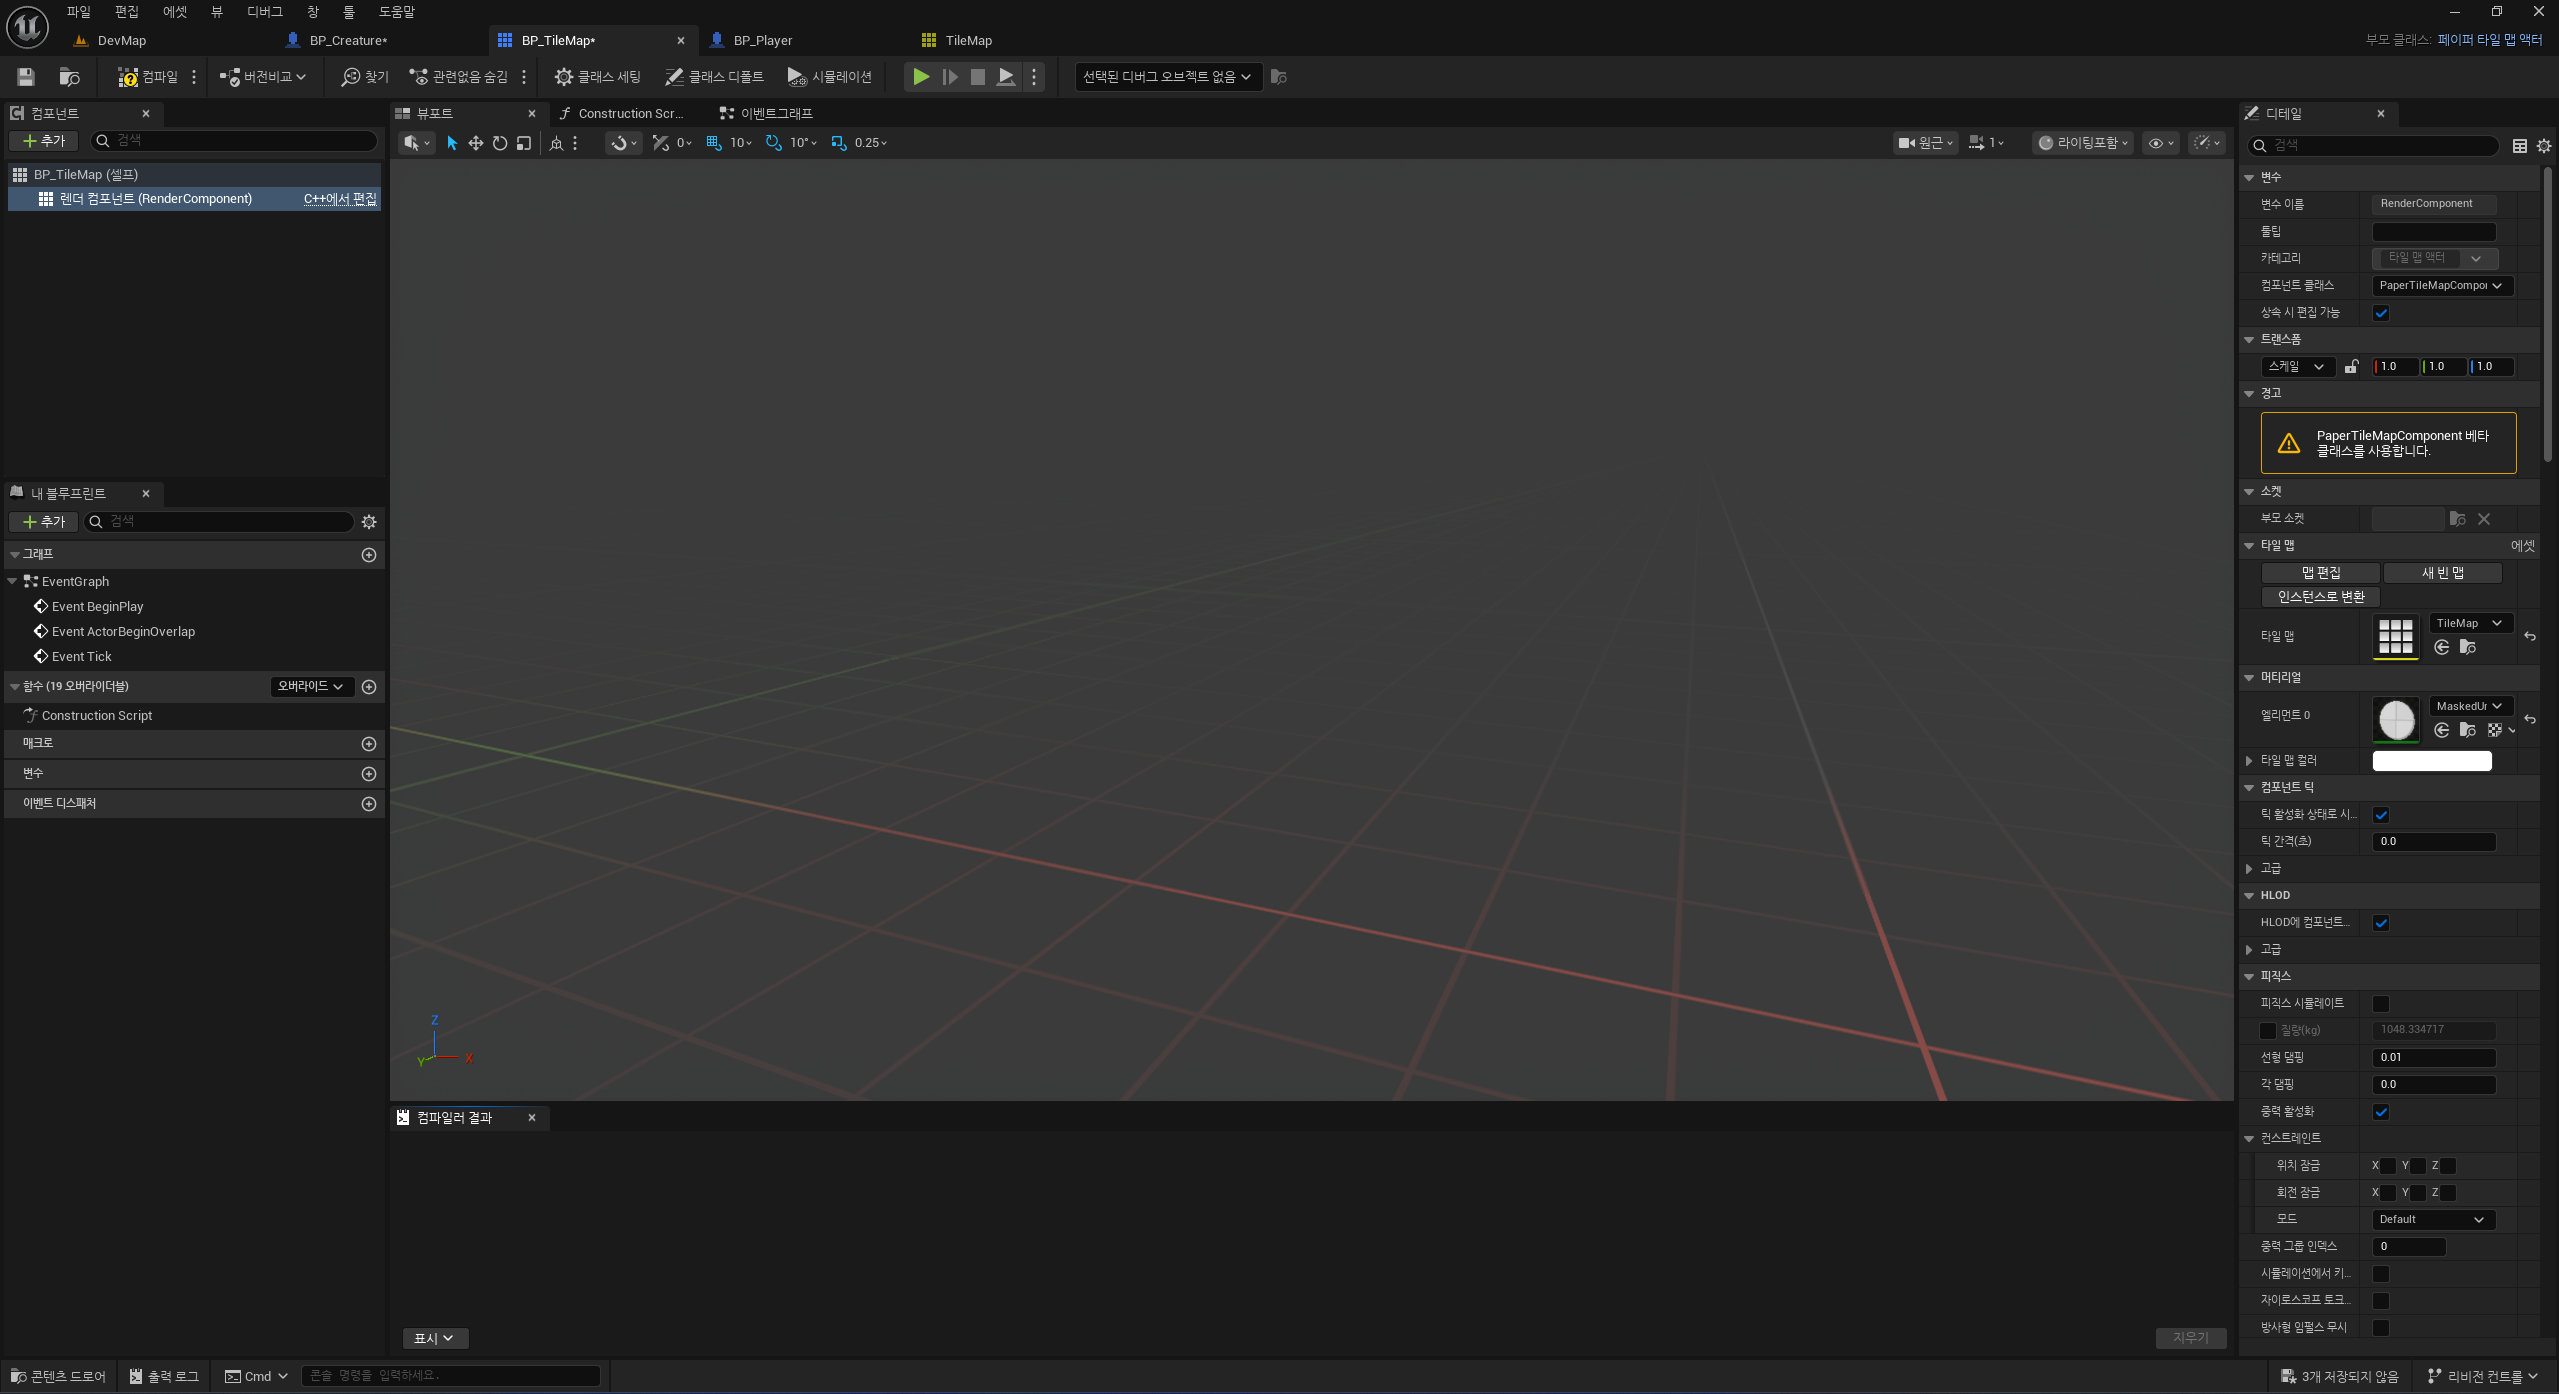Click the Find (찾기) toolbar icon
Image resolution: width=2559 pixels, height=1394 pixels.
point(365,77)
